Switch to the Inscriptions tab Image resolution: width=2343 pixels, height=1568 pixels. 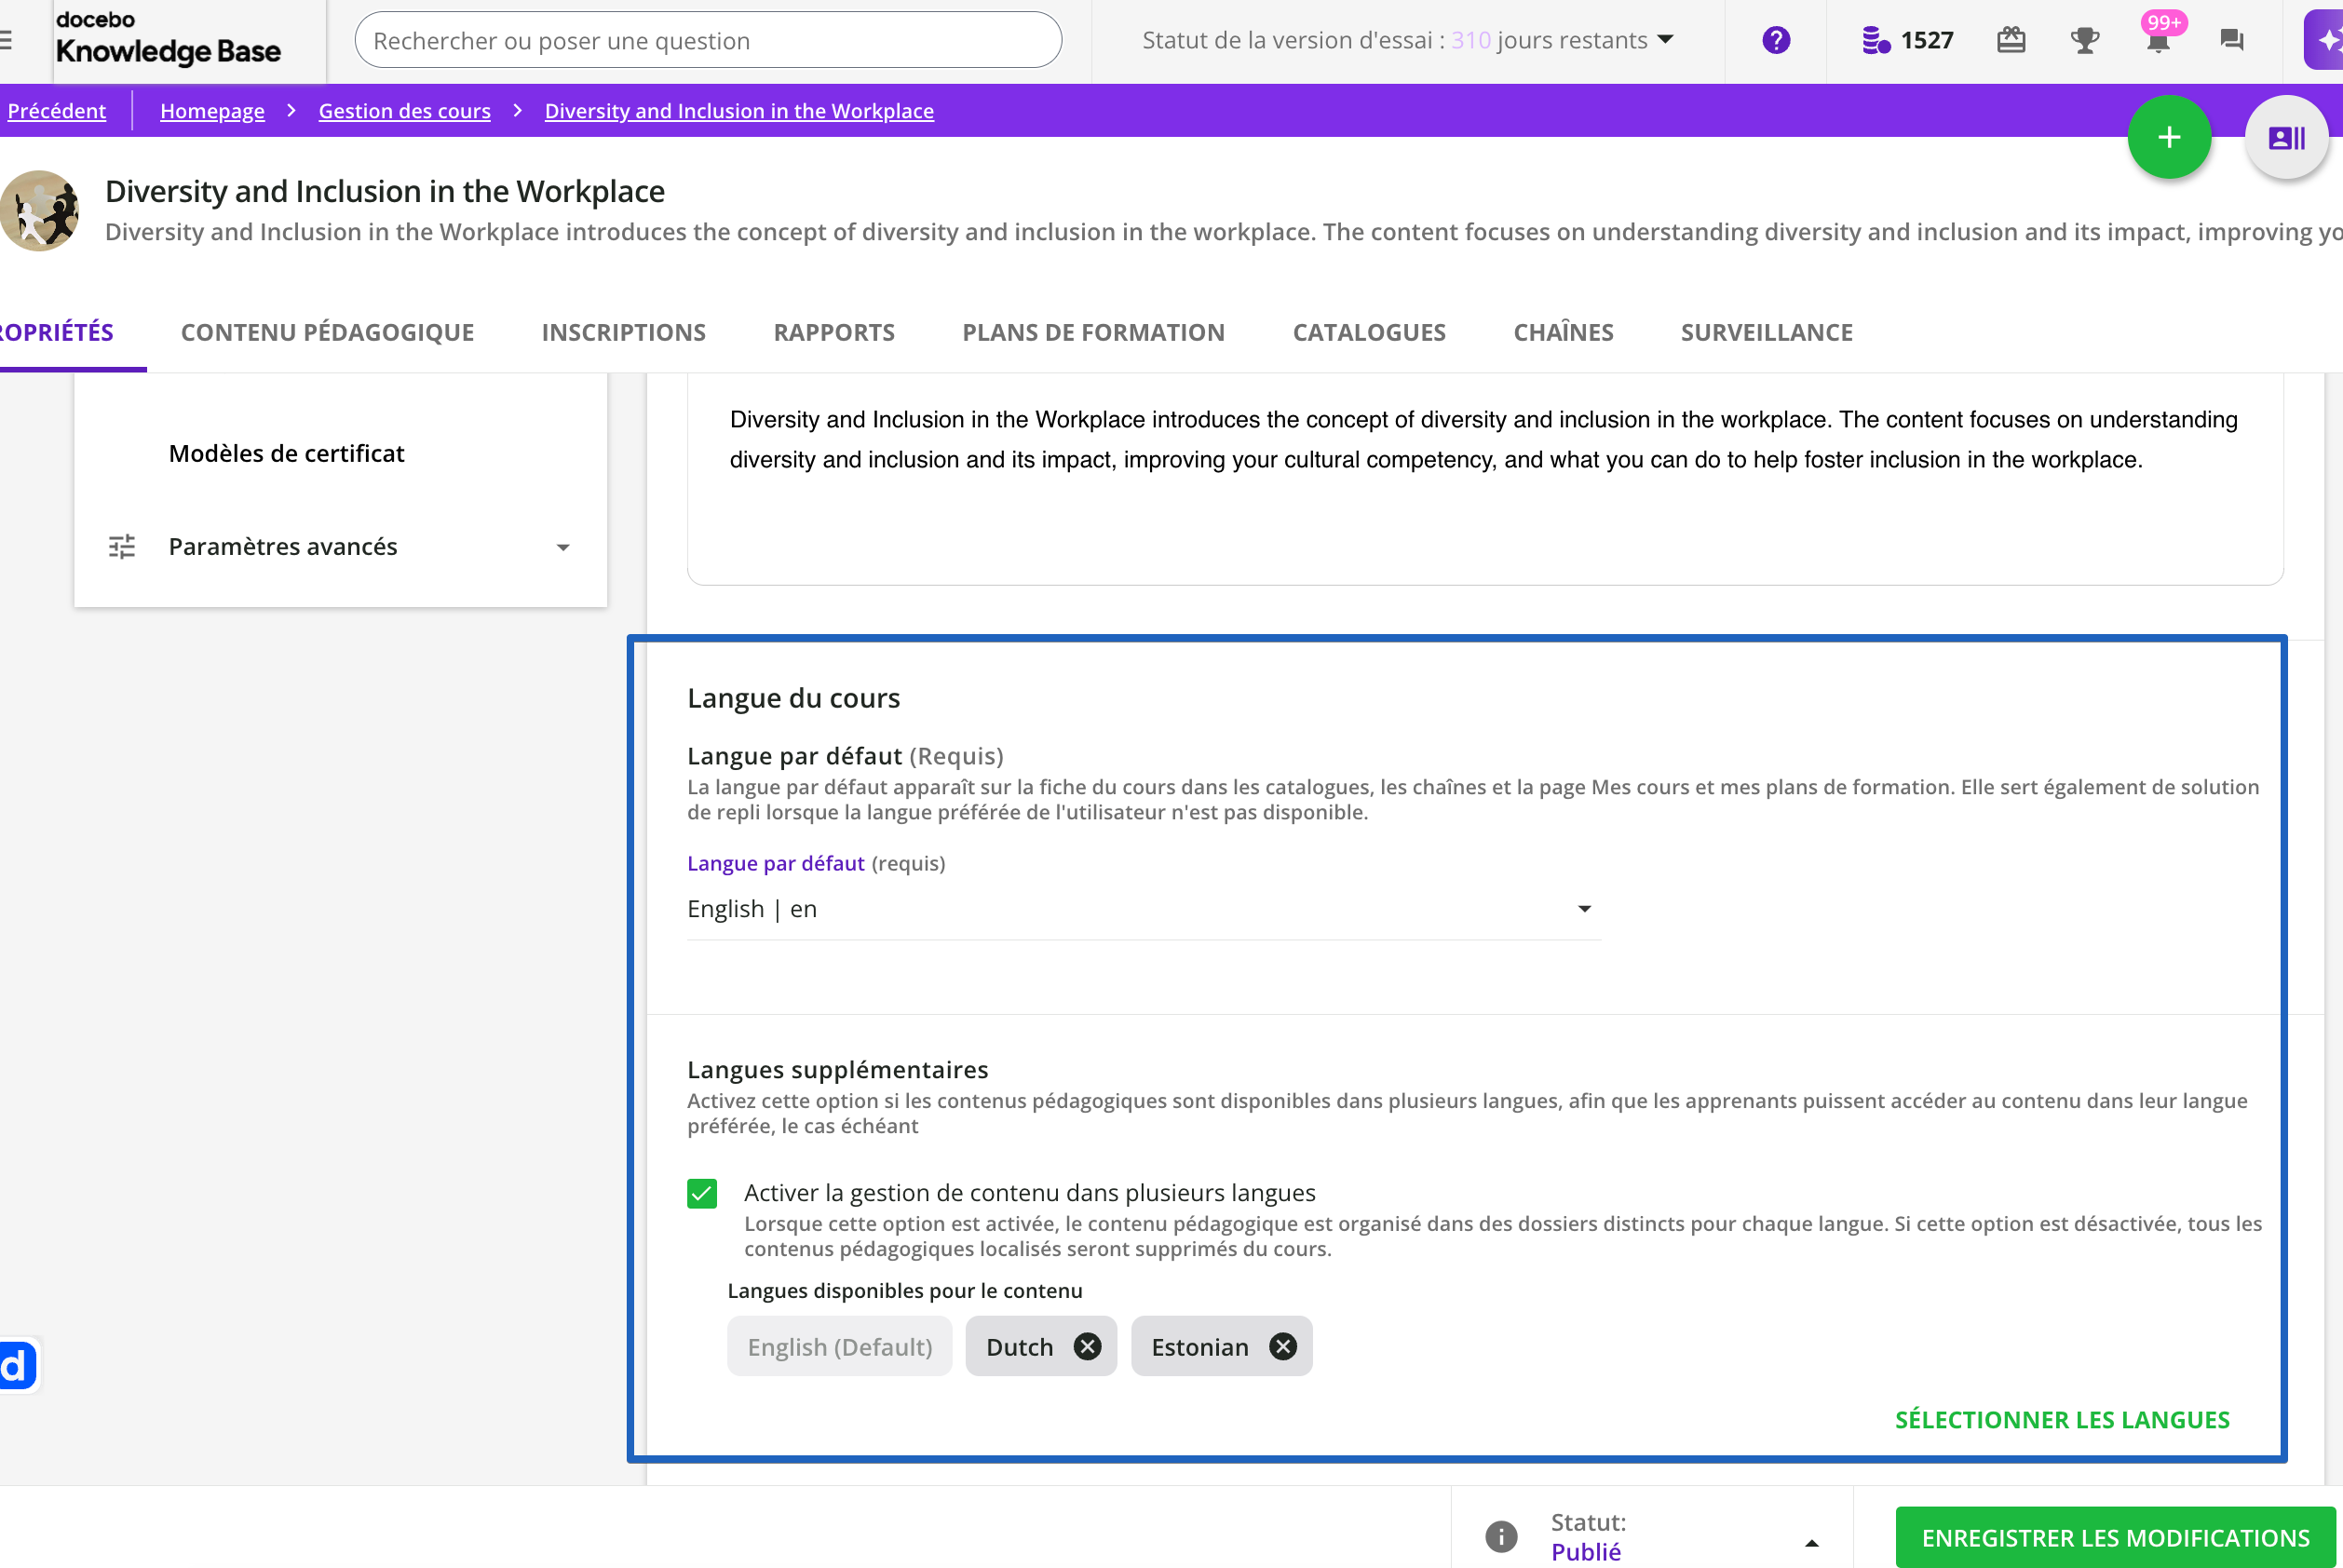click(x=623, y=332)
